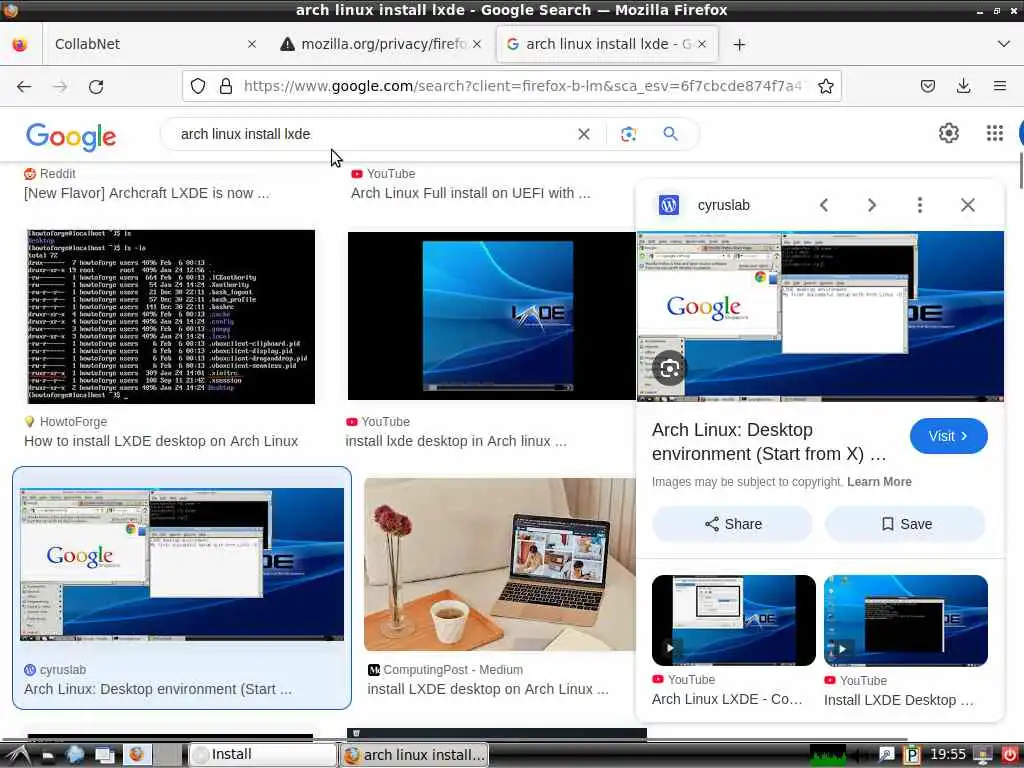Viewport: 1024px width, 768px height.
Task: Reload the current page
Action: click(96, 86)
